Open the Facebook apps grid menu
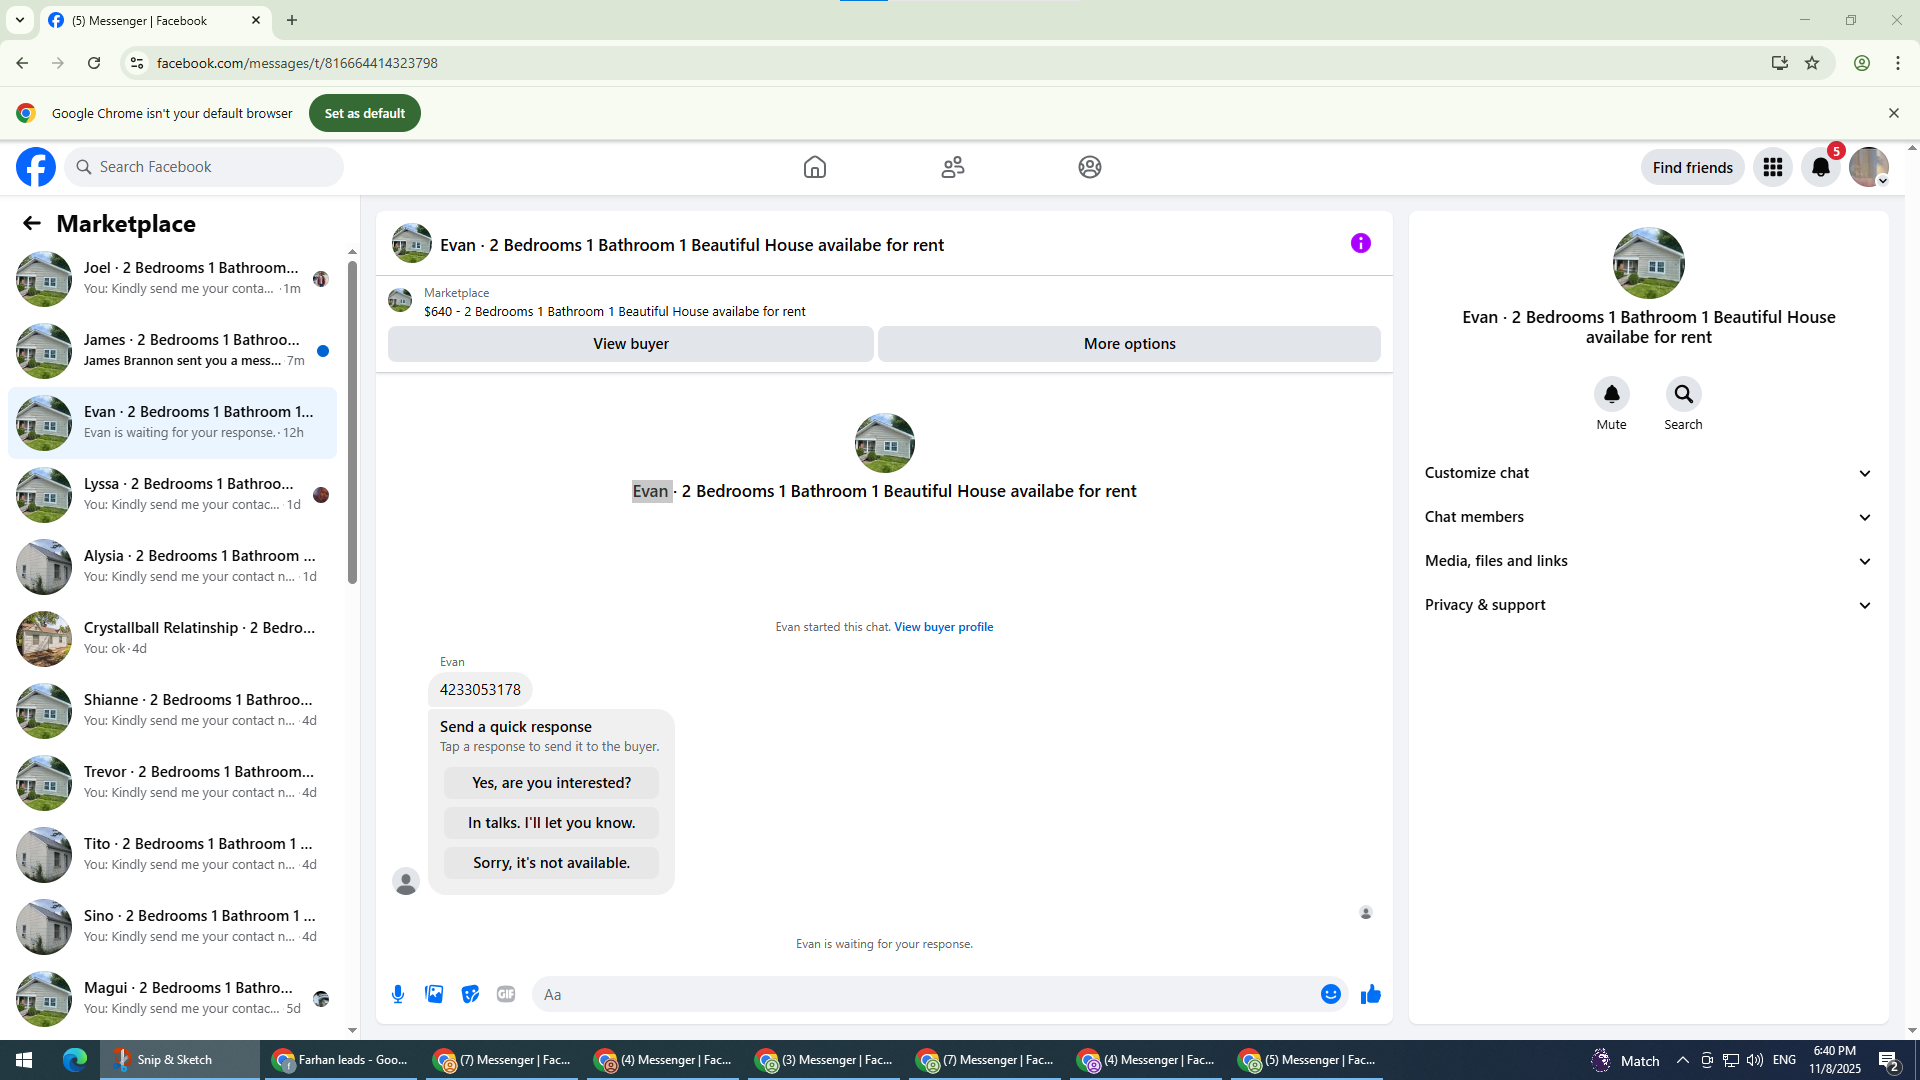The height and width of the screenshot is (1080, 1920). tap(1772, 167)
